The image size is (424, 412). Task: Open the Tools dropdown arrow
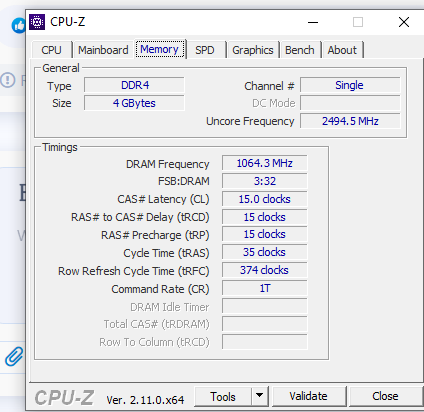tap(259, 396)
